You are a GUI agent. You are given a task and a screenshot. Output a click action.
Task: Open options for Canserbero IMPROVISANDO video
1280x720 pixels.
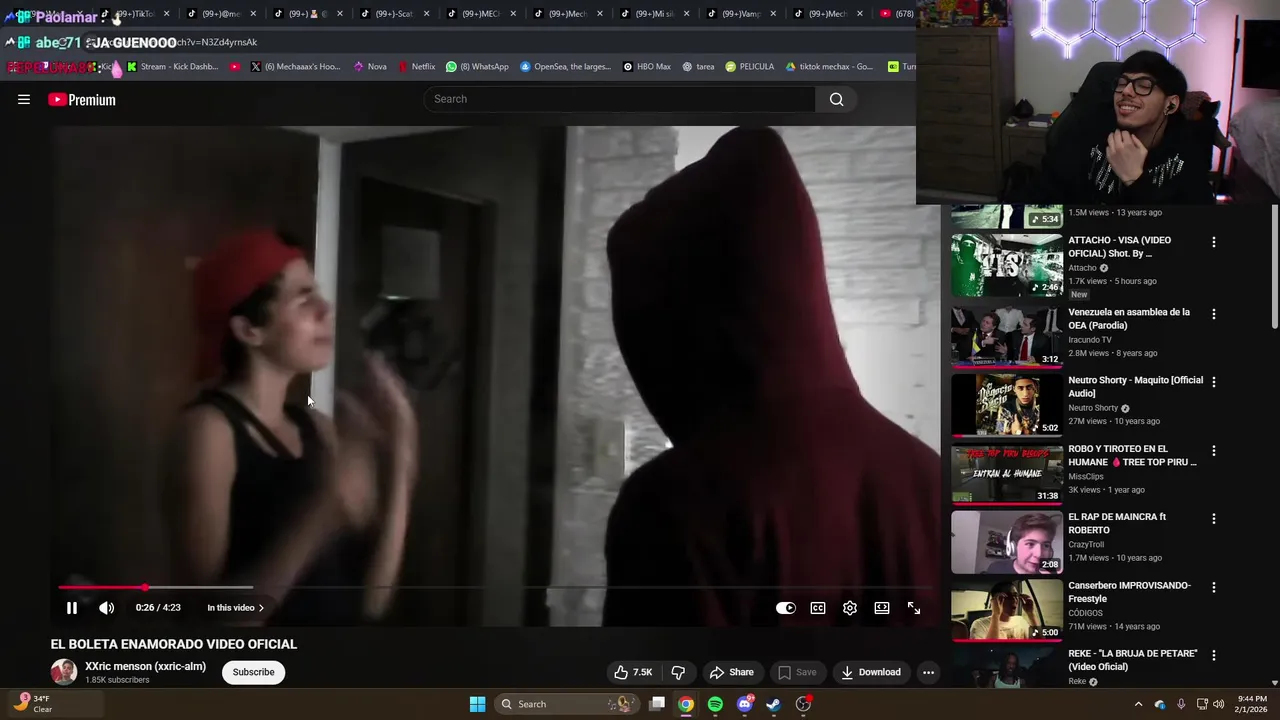click(x=1214, y=587)
